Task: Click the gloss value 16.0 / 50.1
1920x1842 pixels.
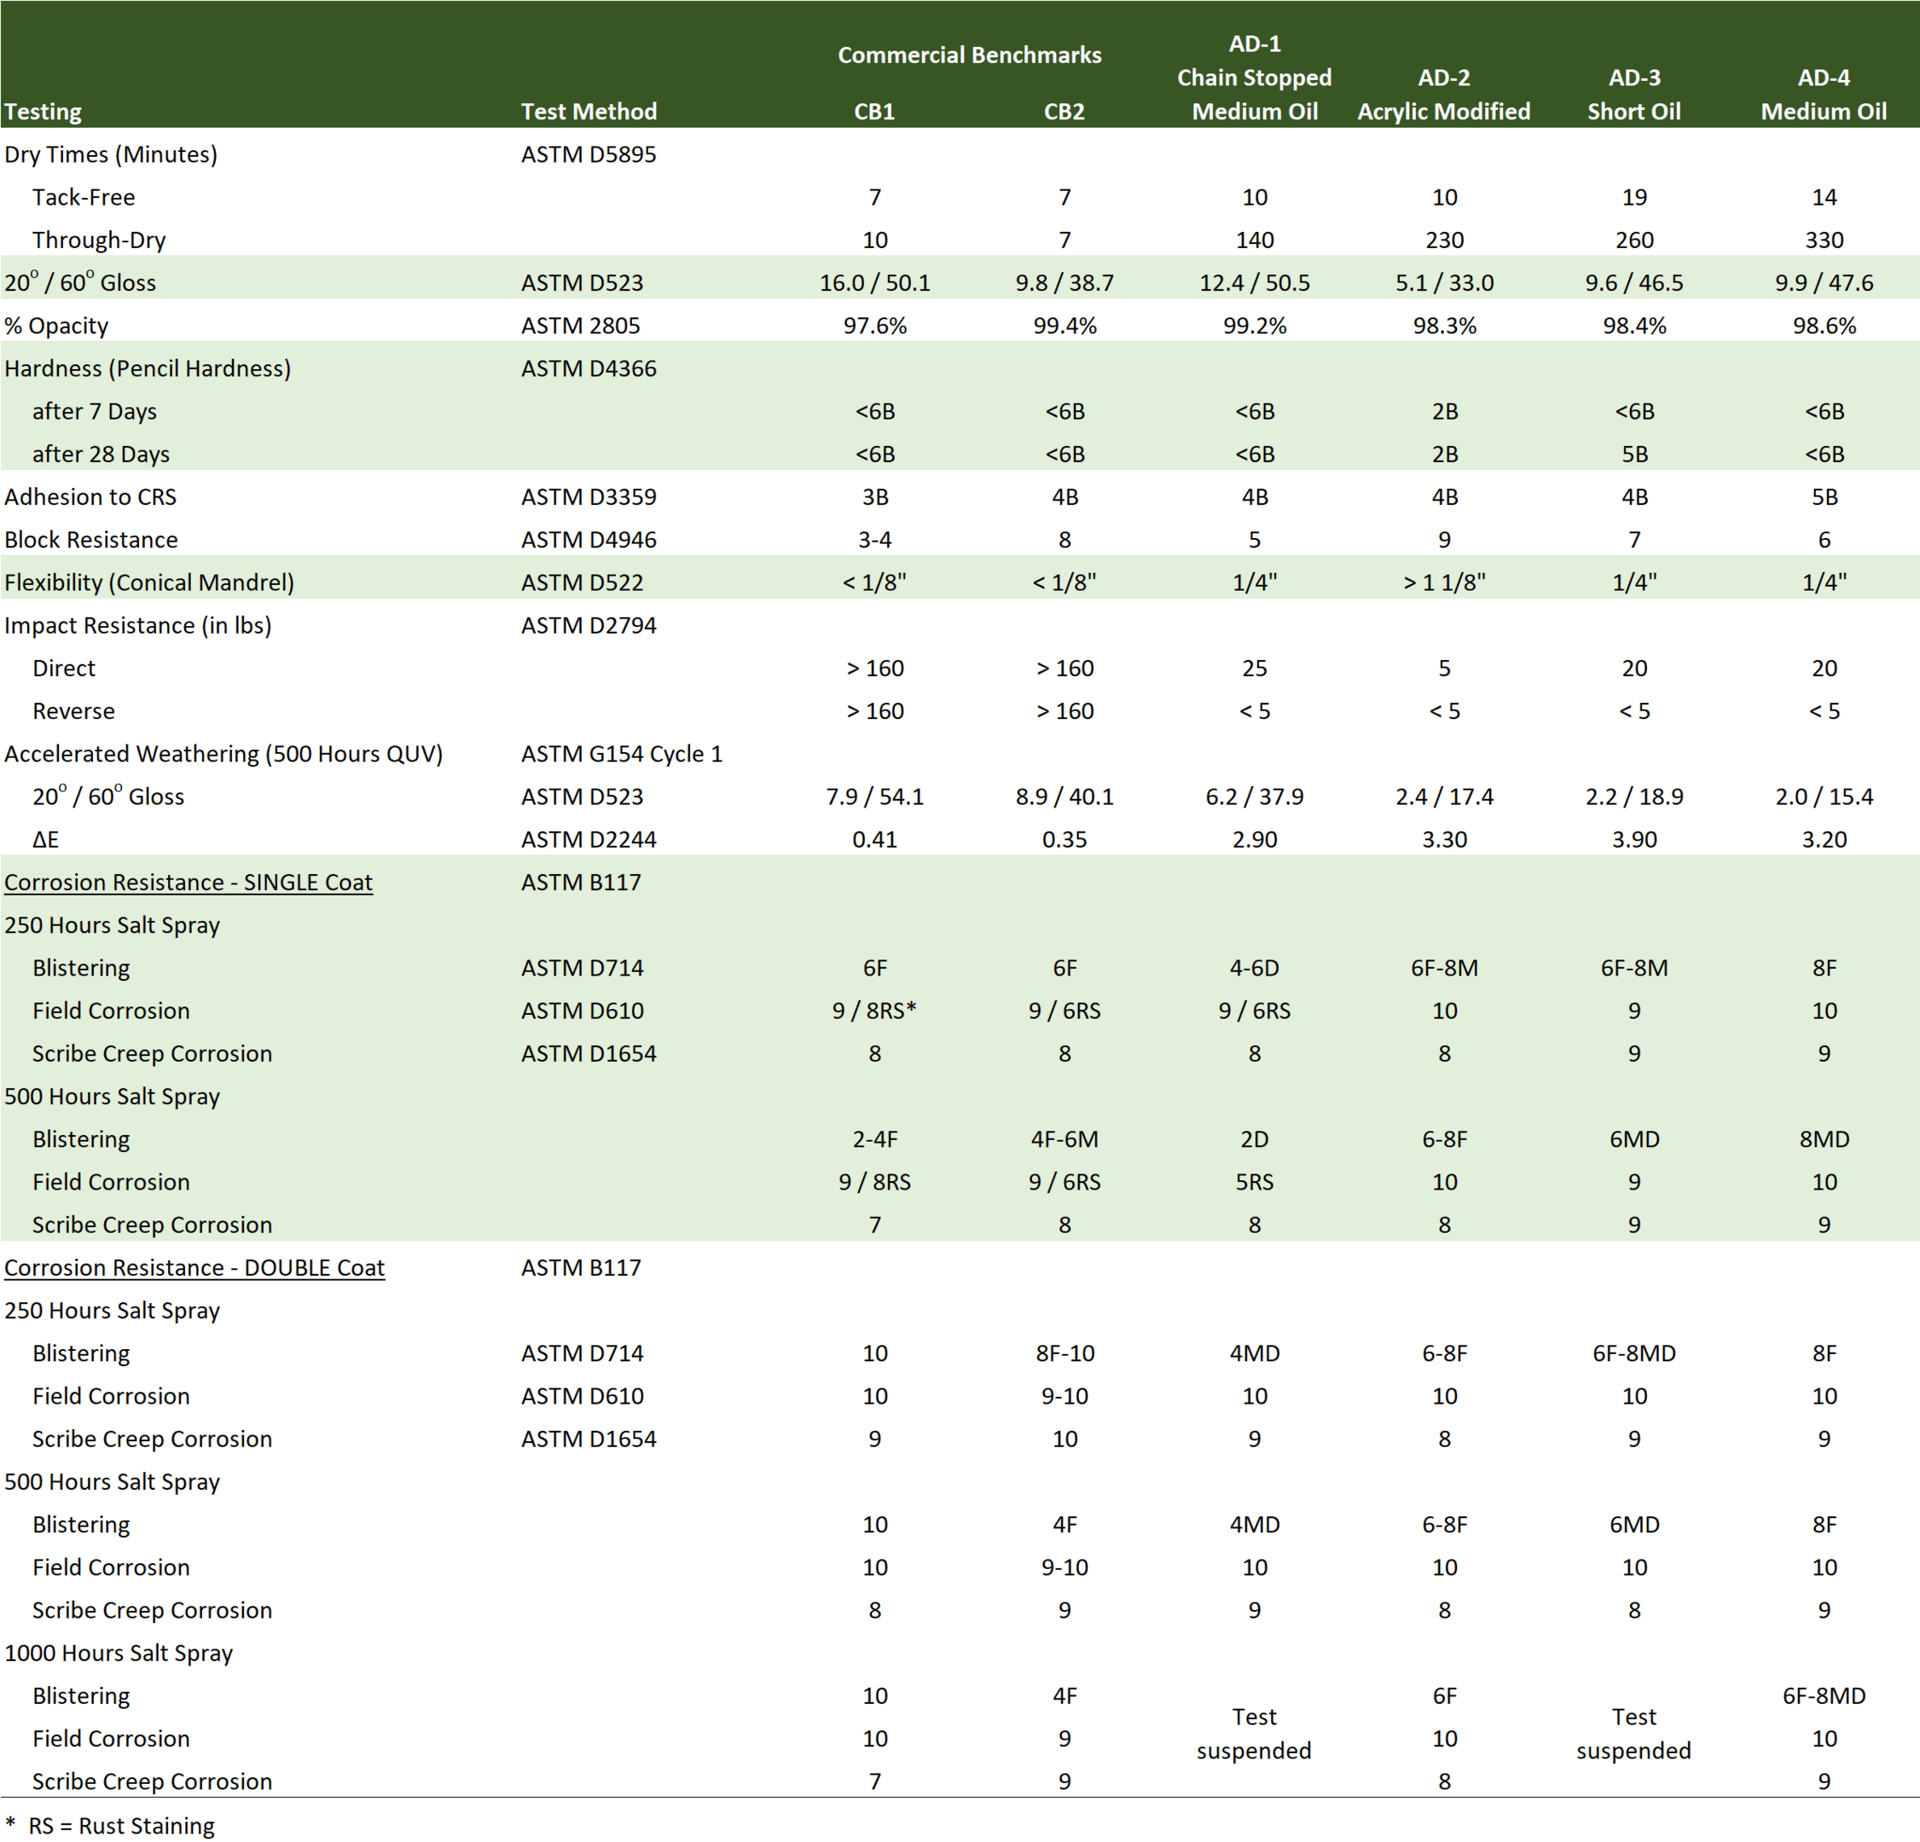Action: [x=875, y=284]
